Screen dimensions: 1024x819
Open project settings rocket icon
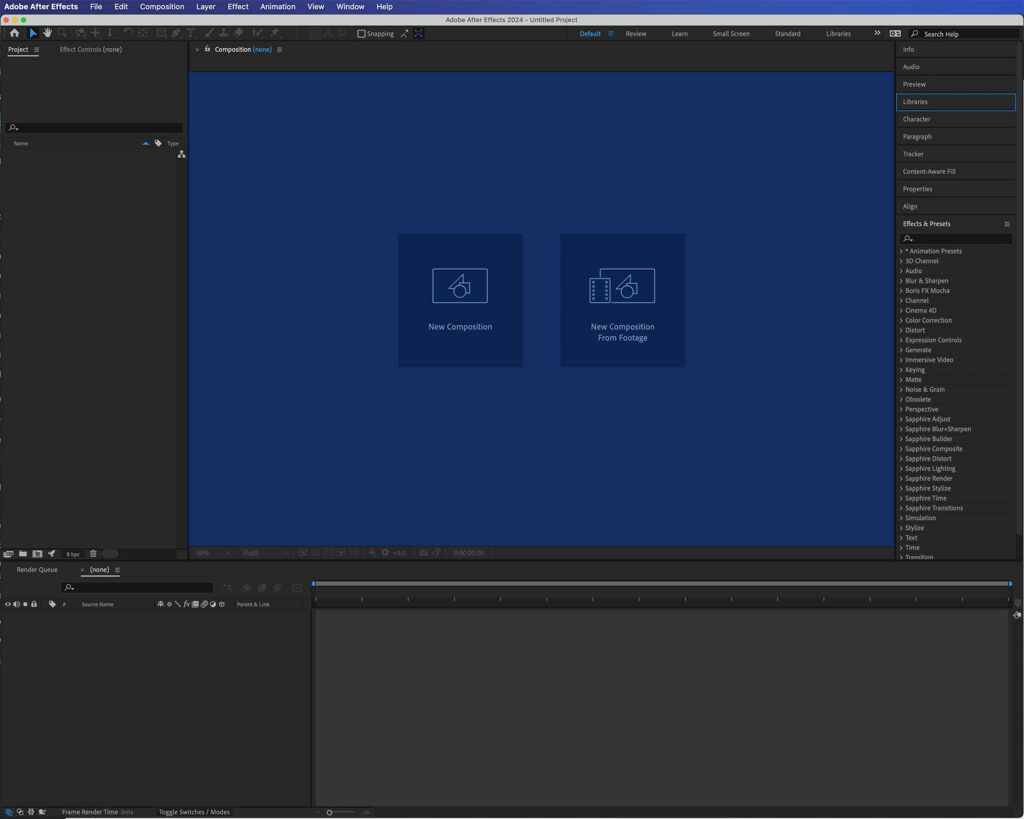52,554
